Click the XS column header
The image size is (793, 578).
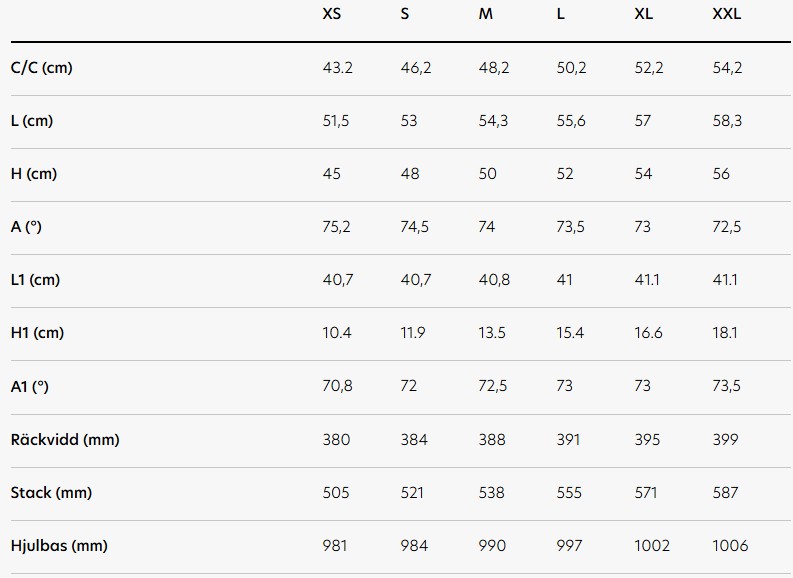tap(332, 14)
